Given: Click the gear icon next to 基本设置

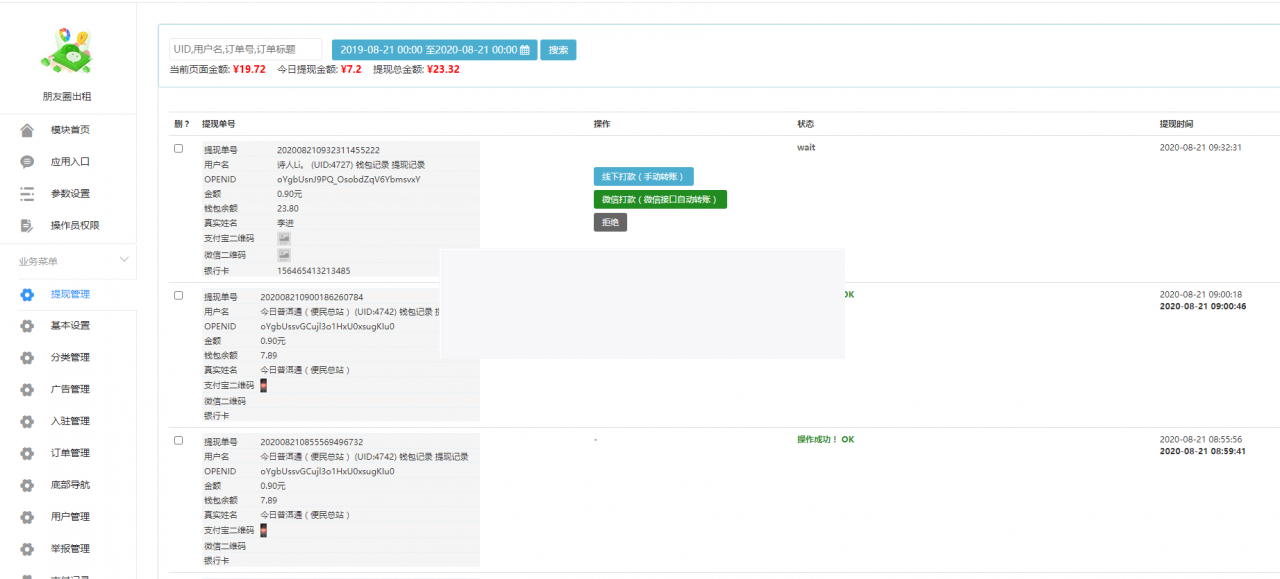Looking at the screenshot, I should (x=27, y=326).
